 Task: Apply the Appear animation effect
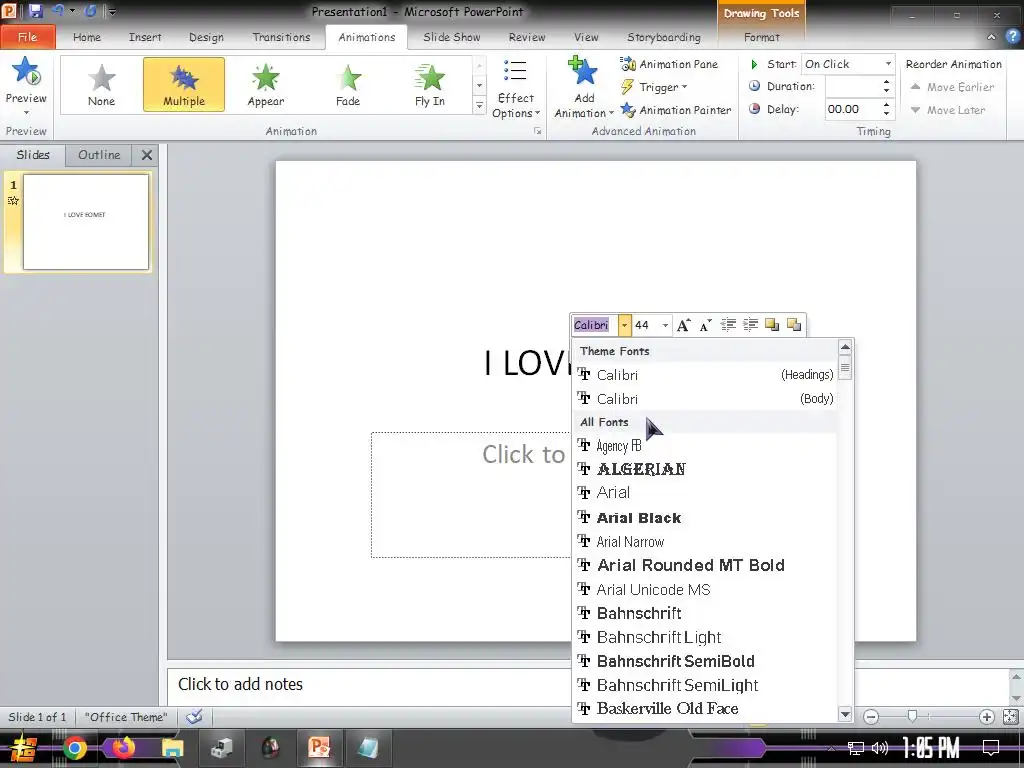tap(266, 85)
